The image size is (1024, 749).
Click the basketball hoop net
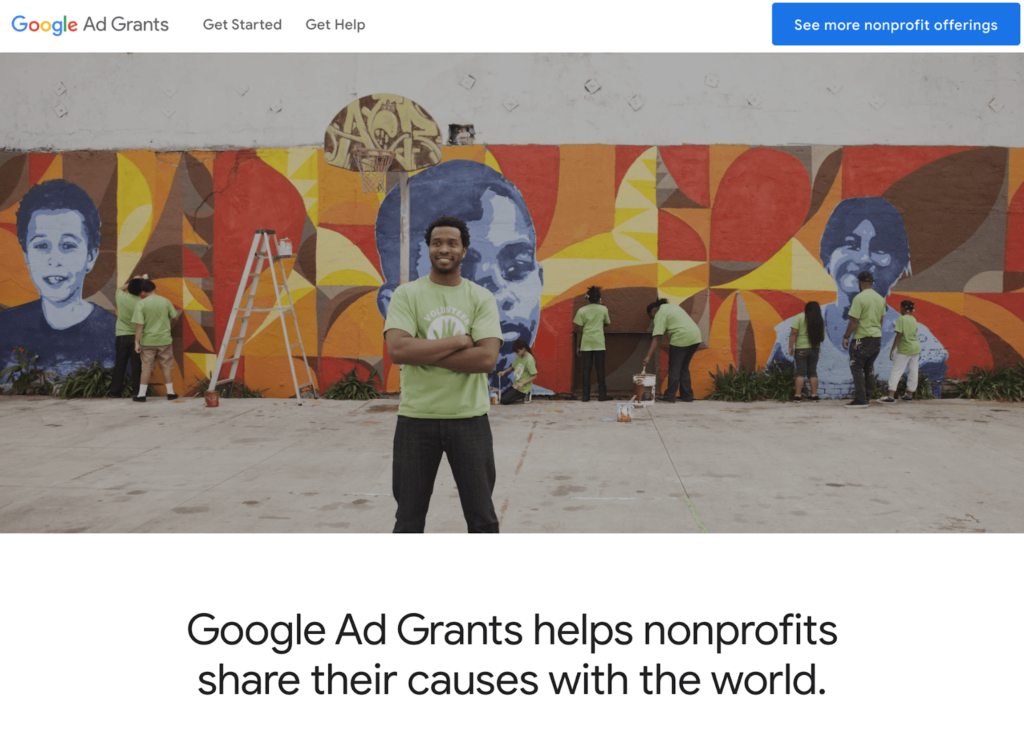coord(374,170)
